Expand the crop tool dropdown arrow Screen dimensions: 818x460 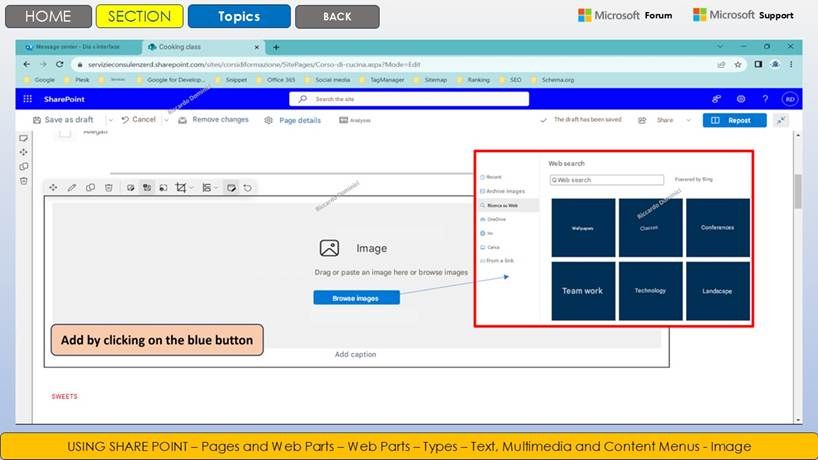point(191,188)
